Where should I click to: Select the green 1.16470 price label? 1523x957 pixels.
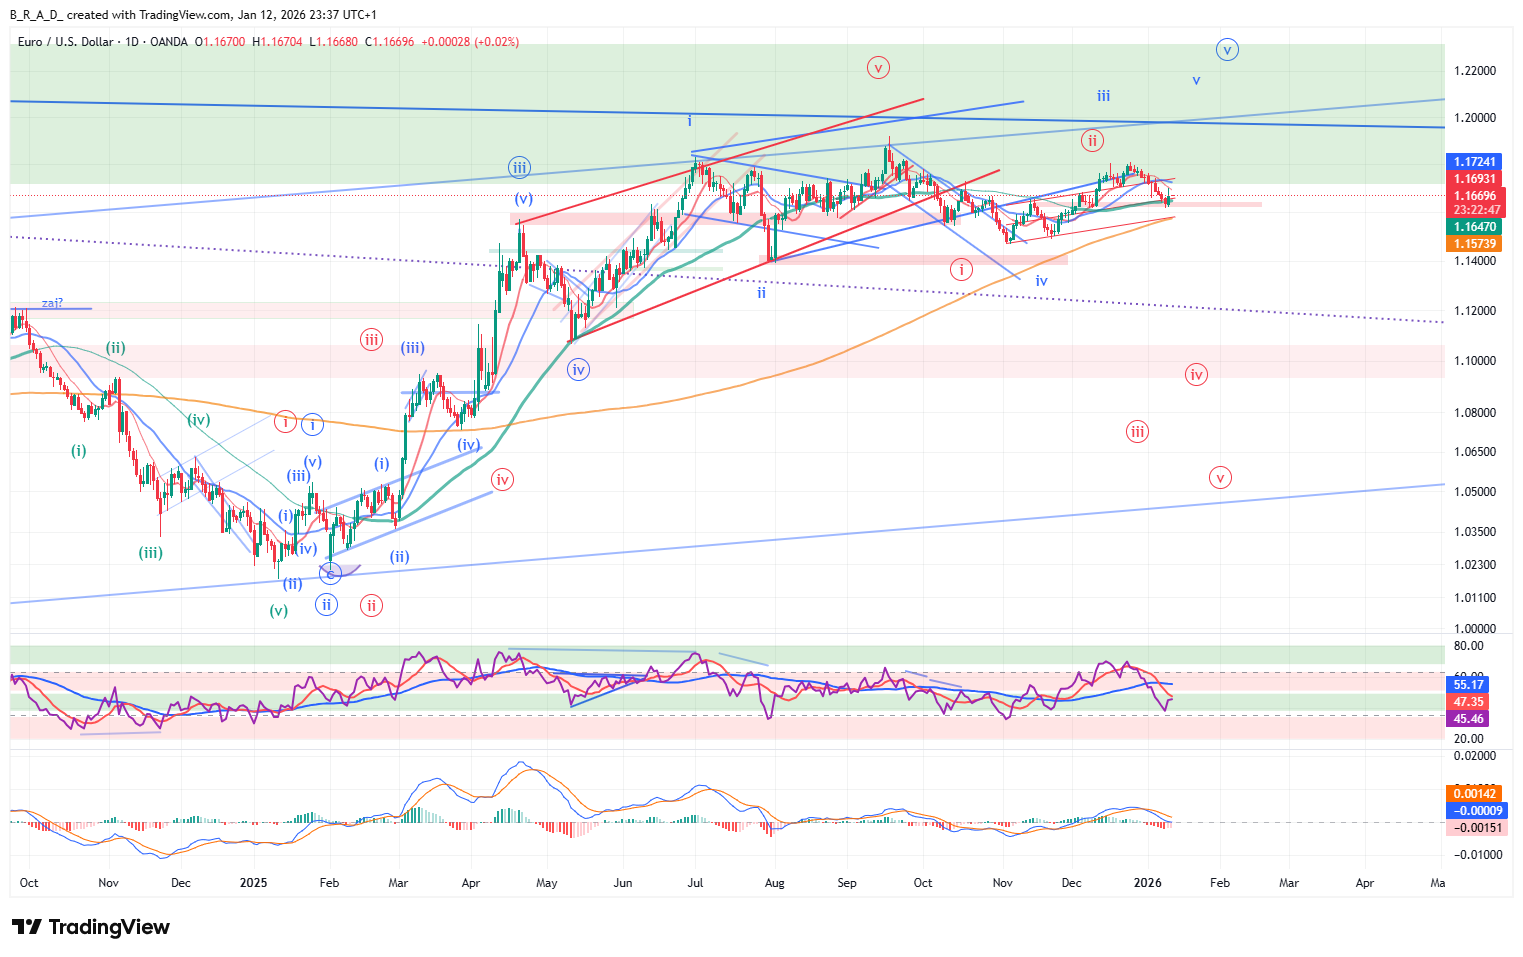(1474, 227)
